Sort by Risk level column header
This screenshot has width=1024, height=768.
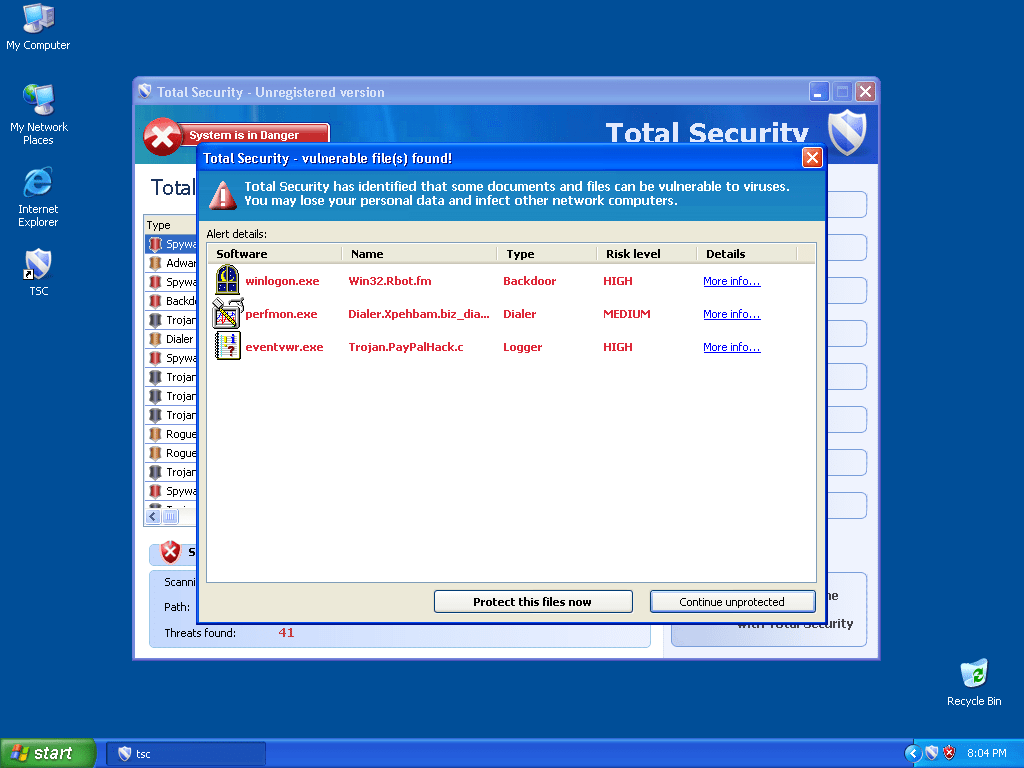647,254
